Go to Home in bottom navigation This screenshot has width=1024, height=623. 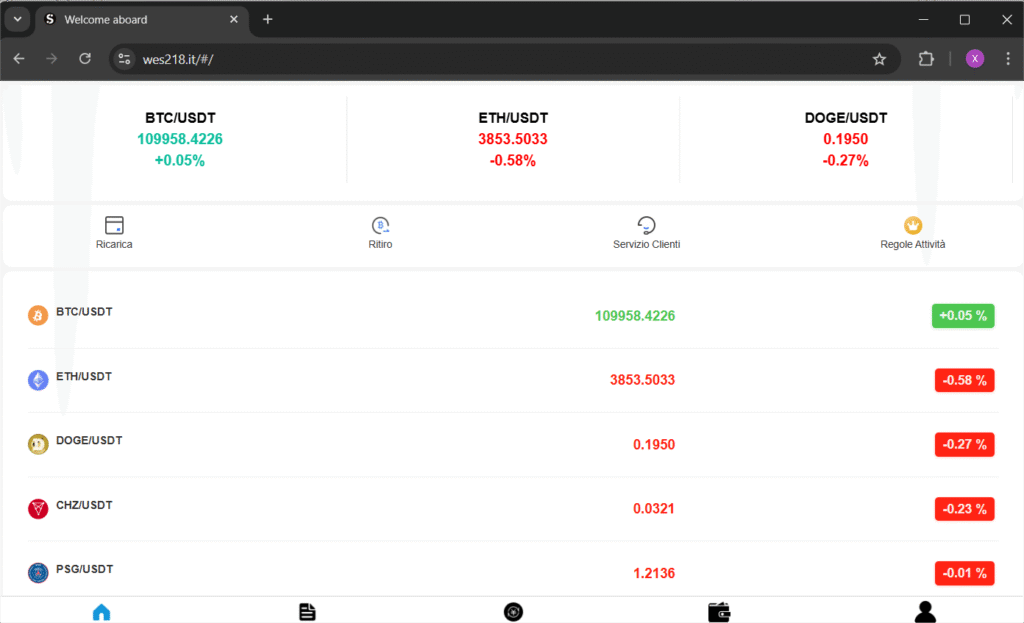coord(101,611)
